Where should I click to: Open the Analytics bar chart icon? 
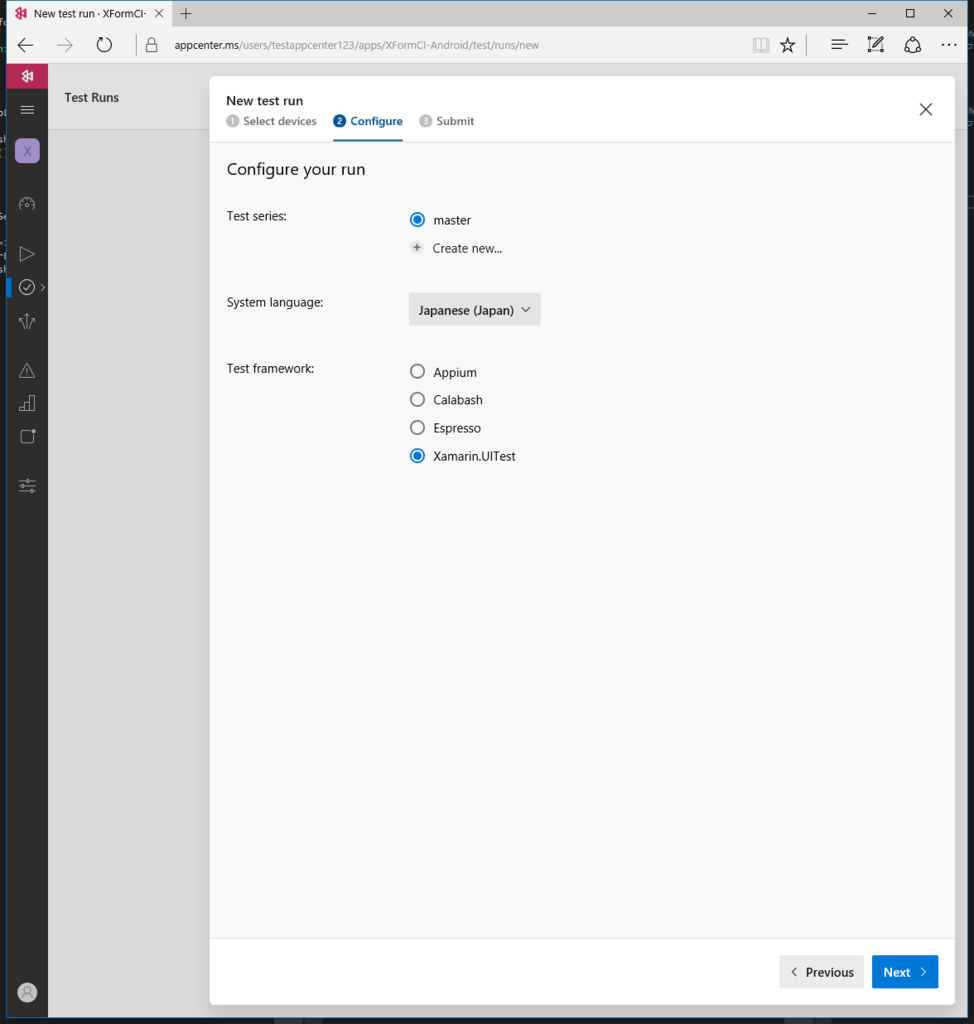pos(27,404)
